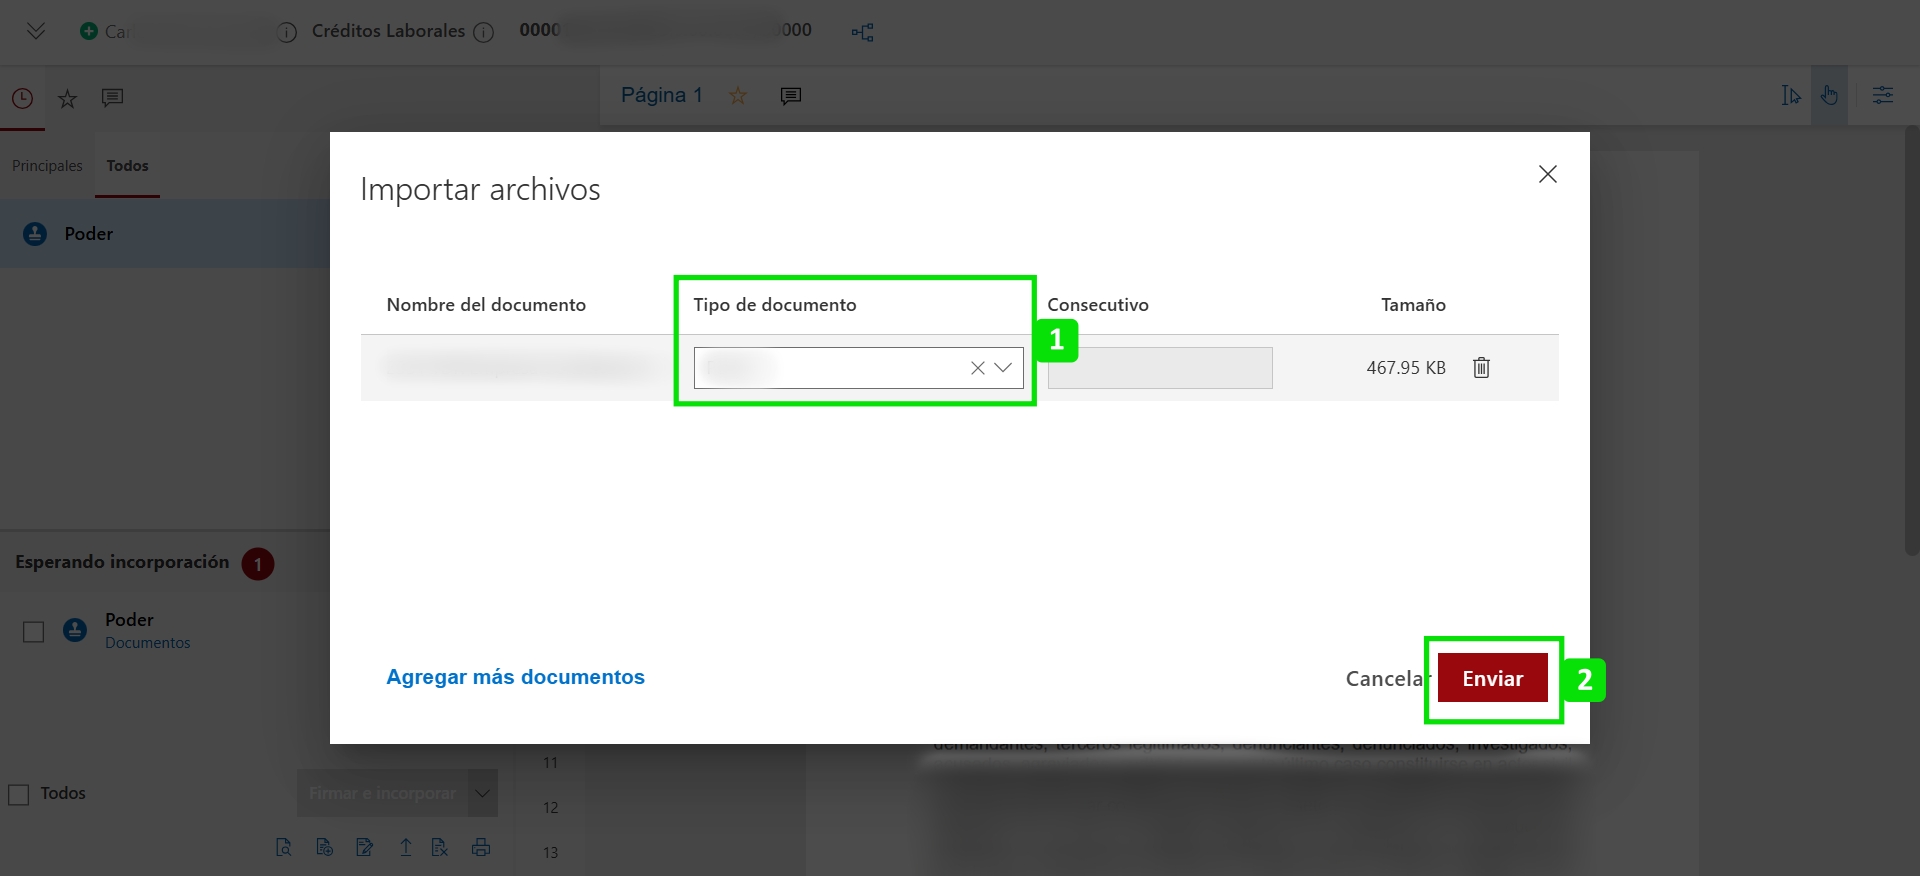Clear the selected document type with X

click(977, 368)
